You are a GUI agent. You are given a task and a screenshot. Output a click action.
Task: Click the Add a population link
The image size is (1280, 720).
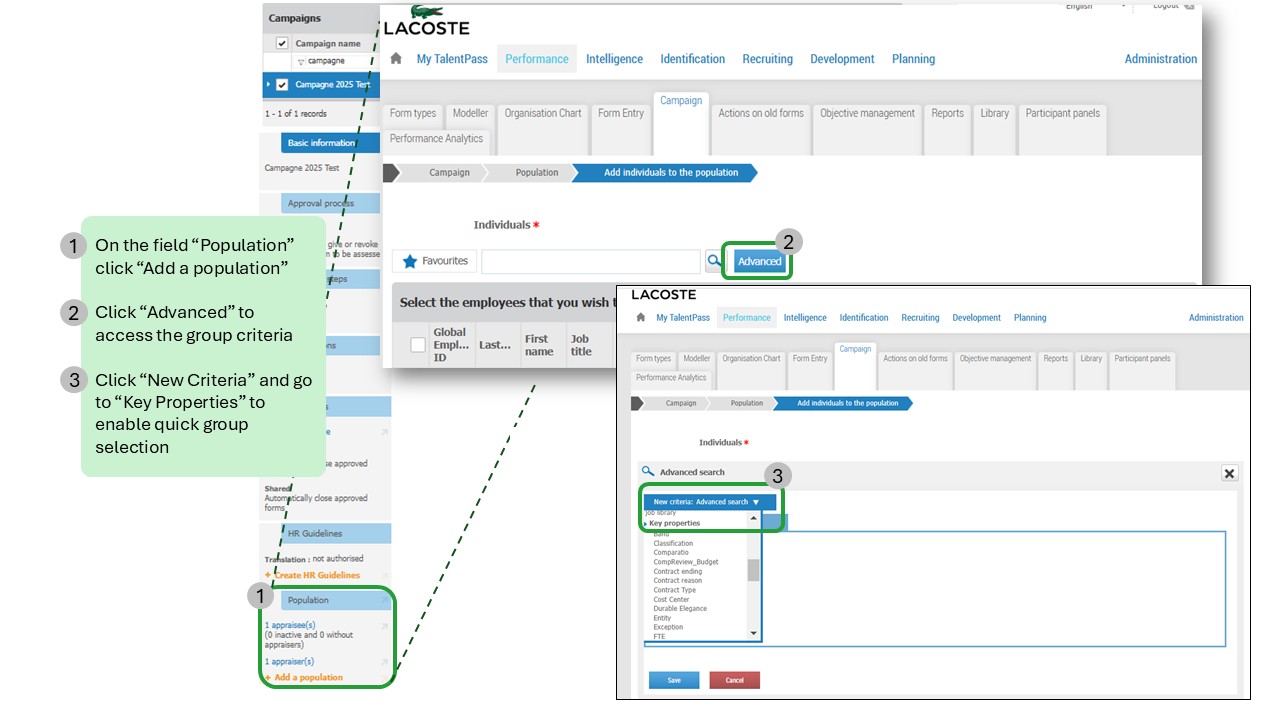point(308,677)
